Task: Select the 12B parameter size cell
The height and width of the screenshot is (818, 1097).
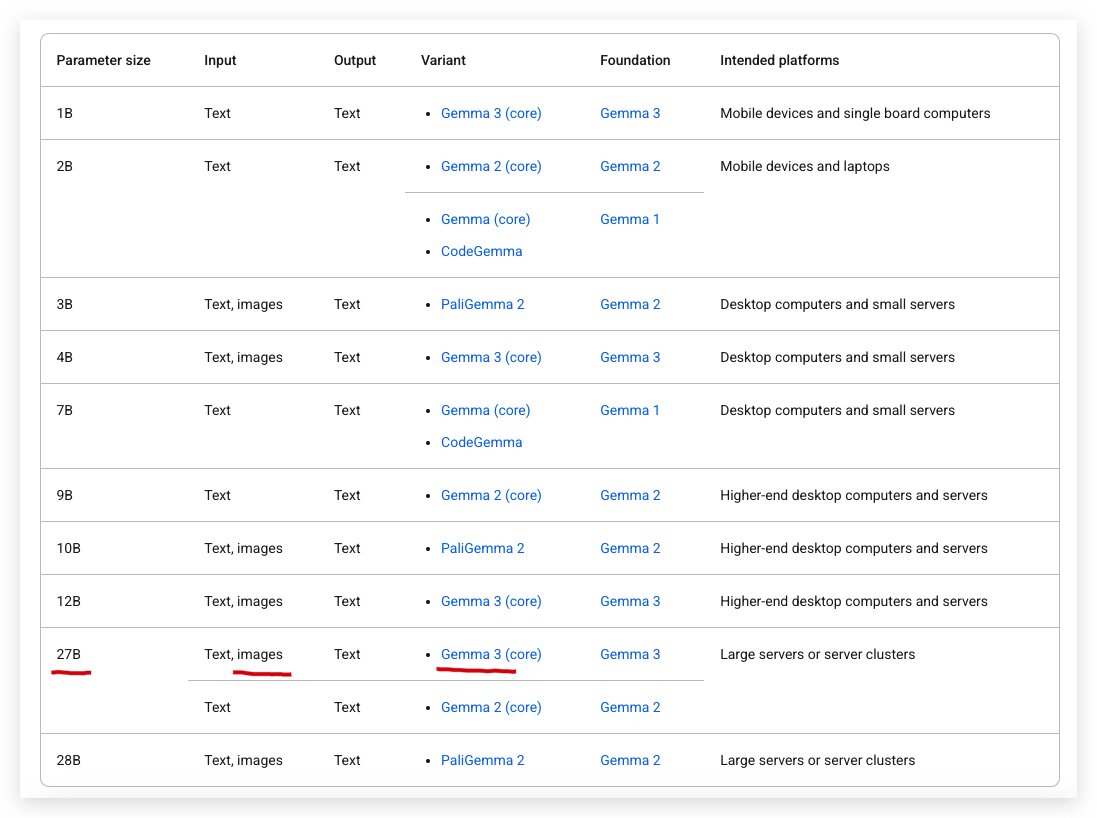Action: click(69, 602)
